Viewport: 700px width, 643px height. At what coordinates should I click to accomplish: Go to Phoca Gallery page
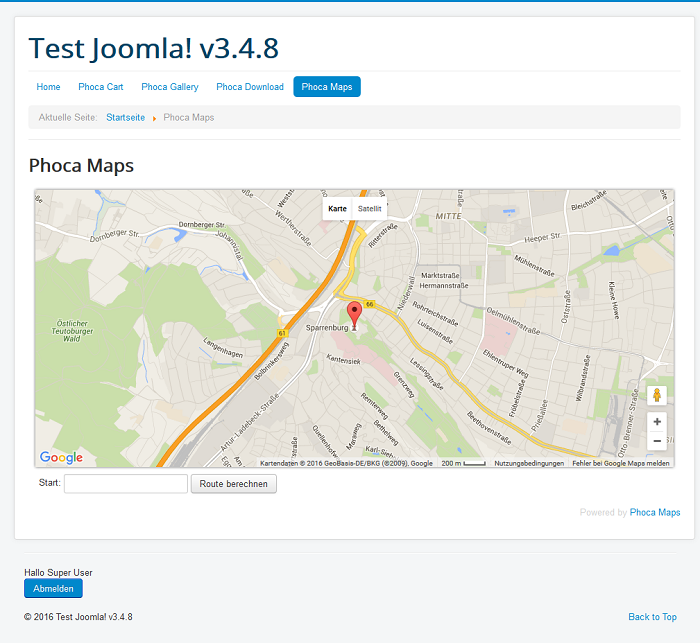tap(170, 87)
